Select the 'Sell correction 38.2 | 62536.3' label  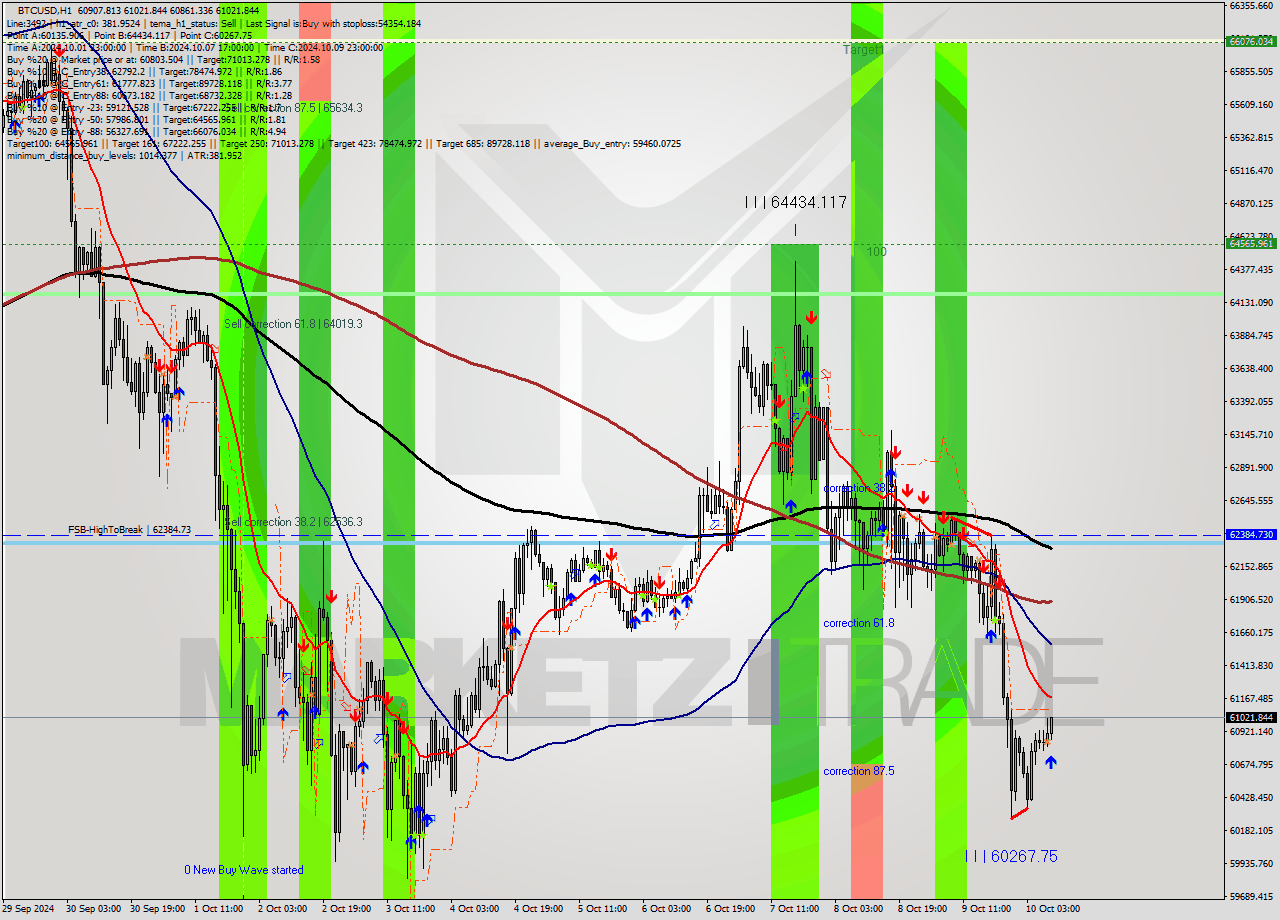(293, 522)
